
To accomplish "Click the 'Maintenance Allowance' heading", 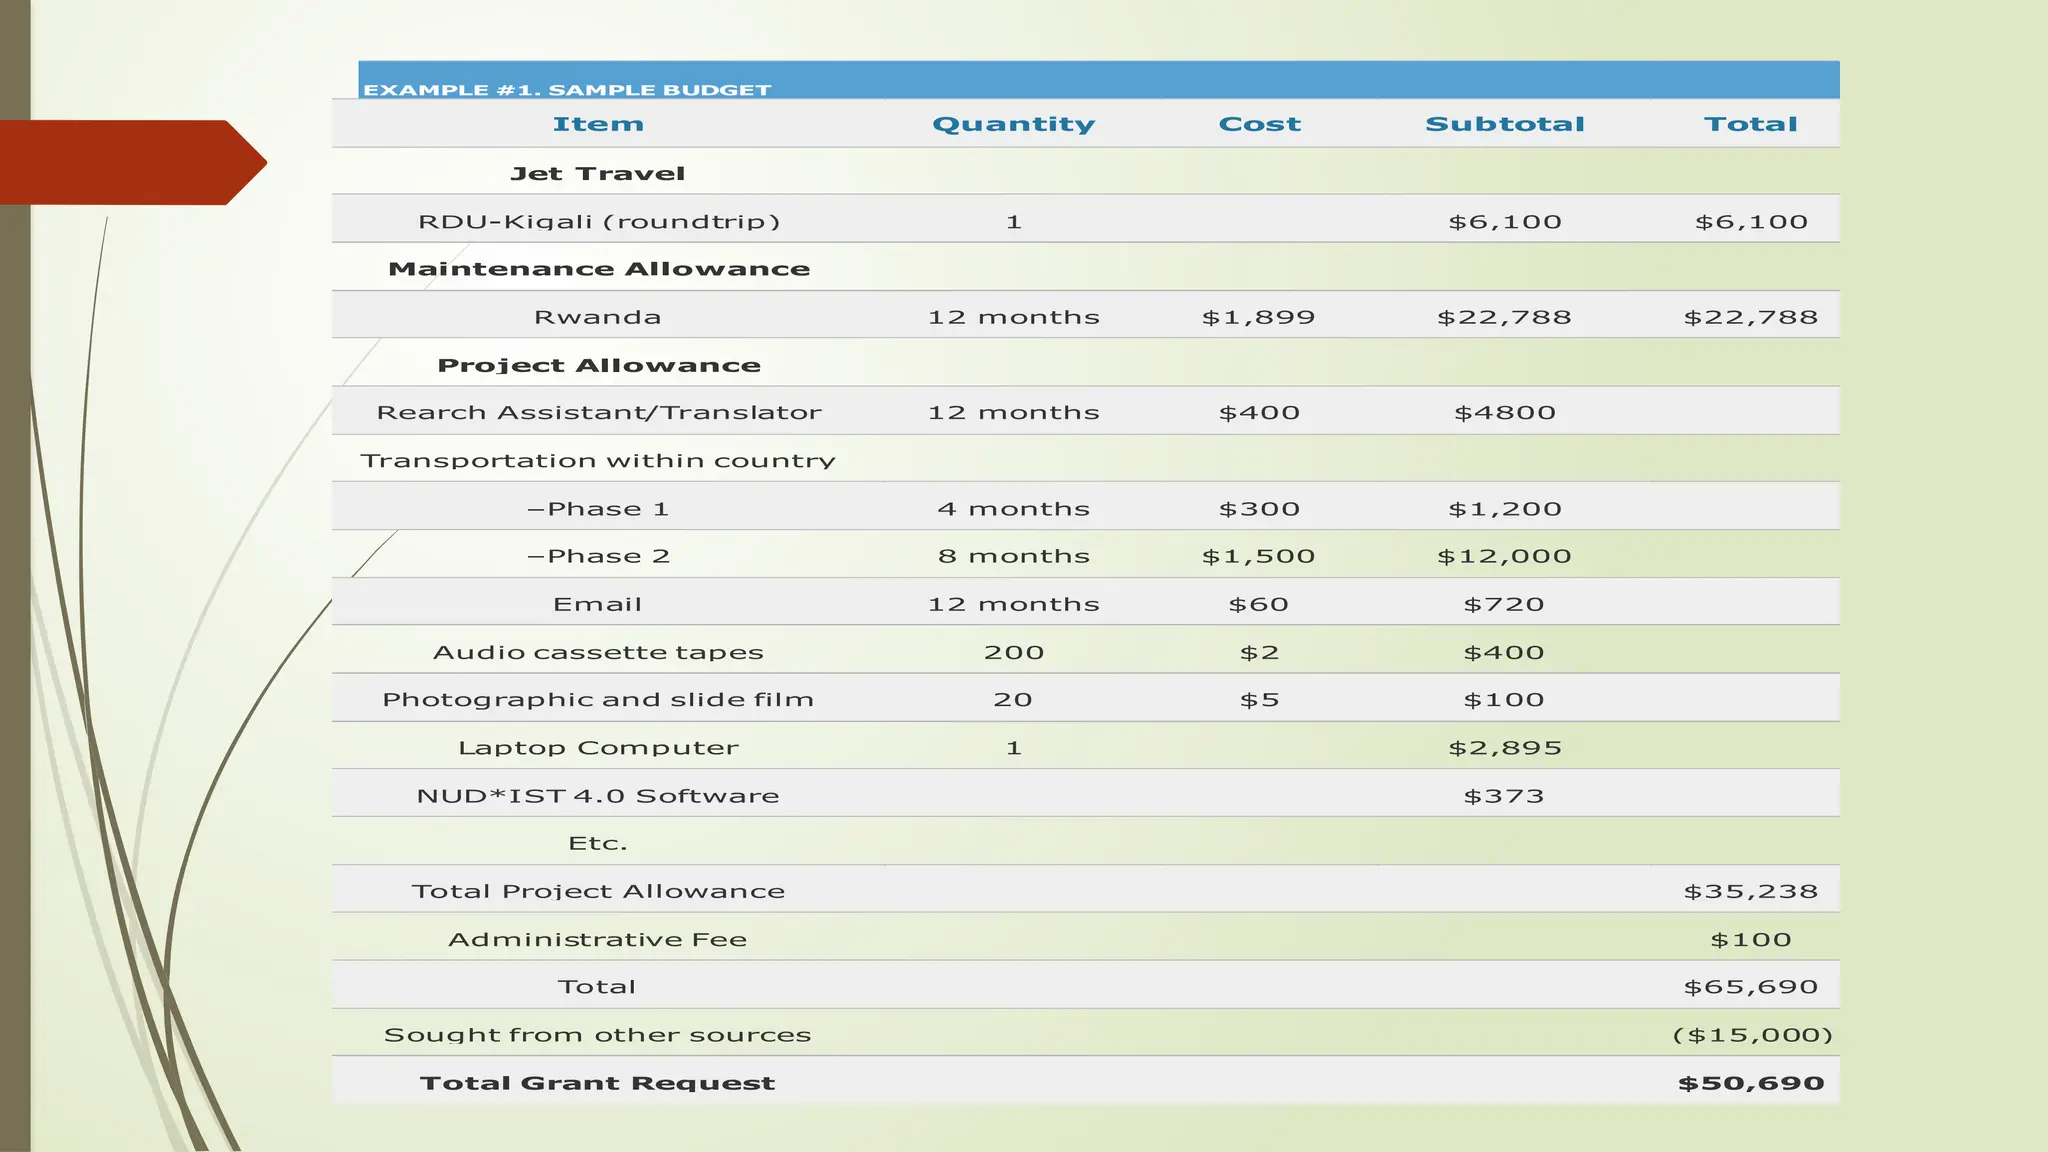I will (598, 269).
